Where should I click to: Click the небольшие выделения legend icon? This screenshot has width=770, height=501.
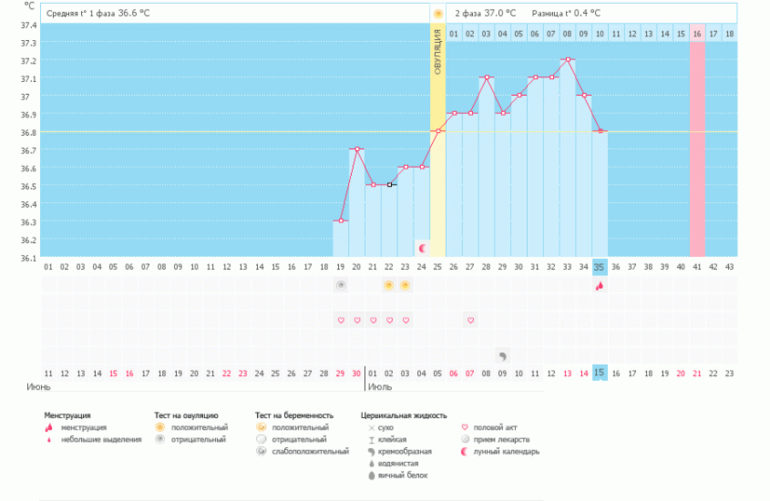click(x=49, y=440)
